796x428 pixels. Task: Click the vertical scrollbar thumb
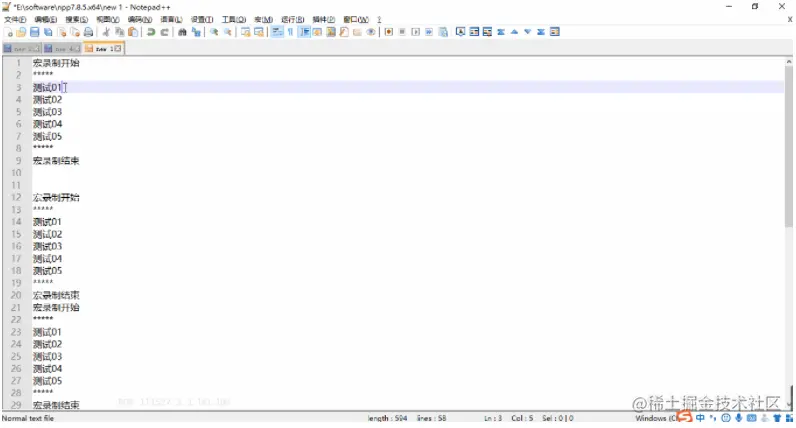(788, 146)
